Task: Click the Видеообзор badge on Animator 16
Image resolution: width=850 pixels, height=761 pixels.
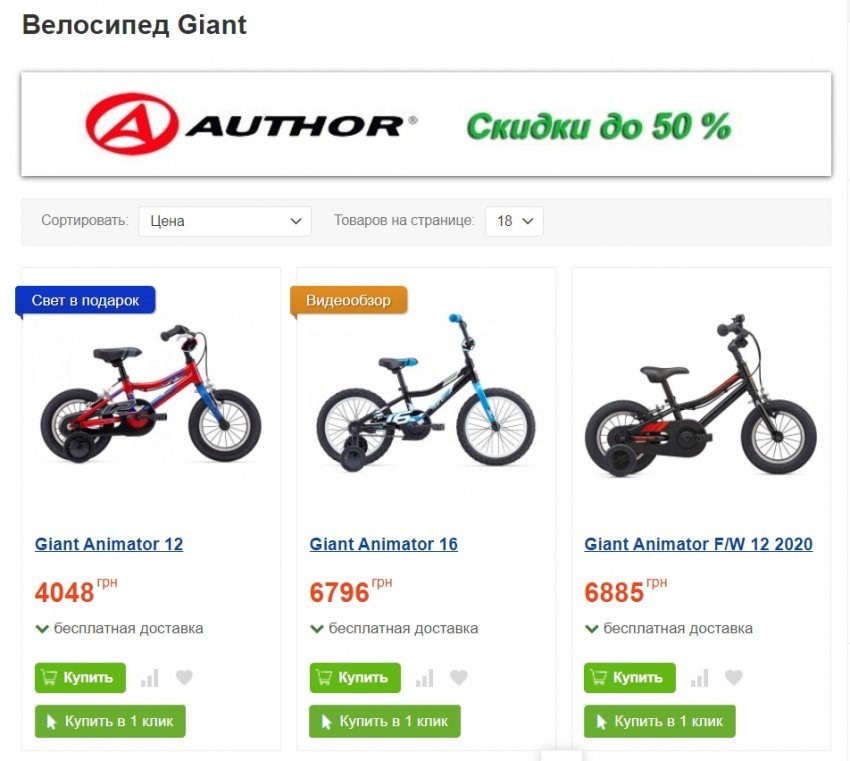Action: (349, 300)
